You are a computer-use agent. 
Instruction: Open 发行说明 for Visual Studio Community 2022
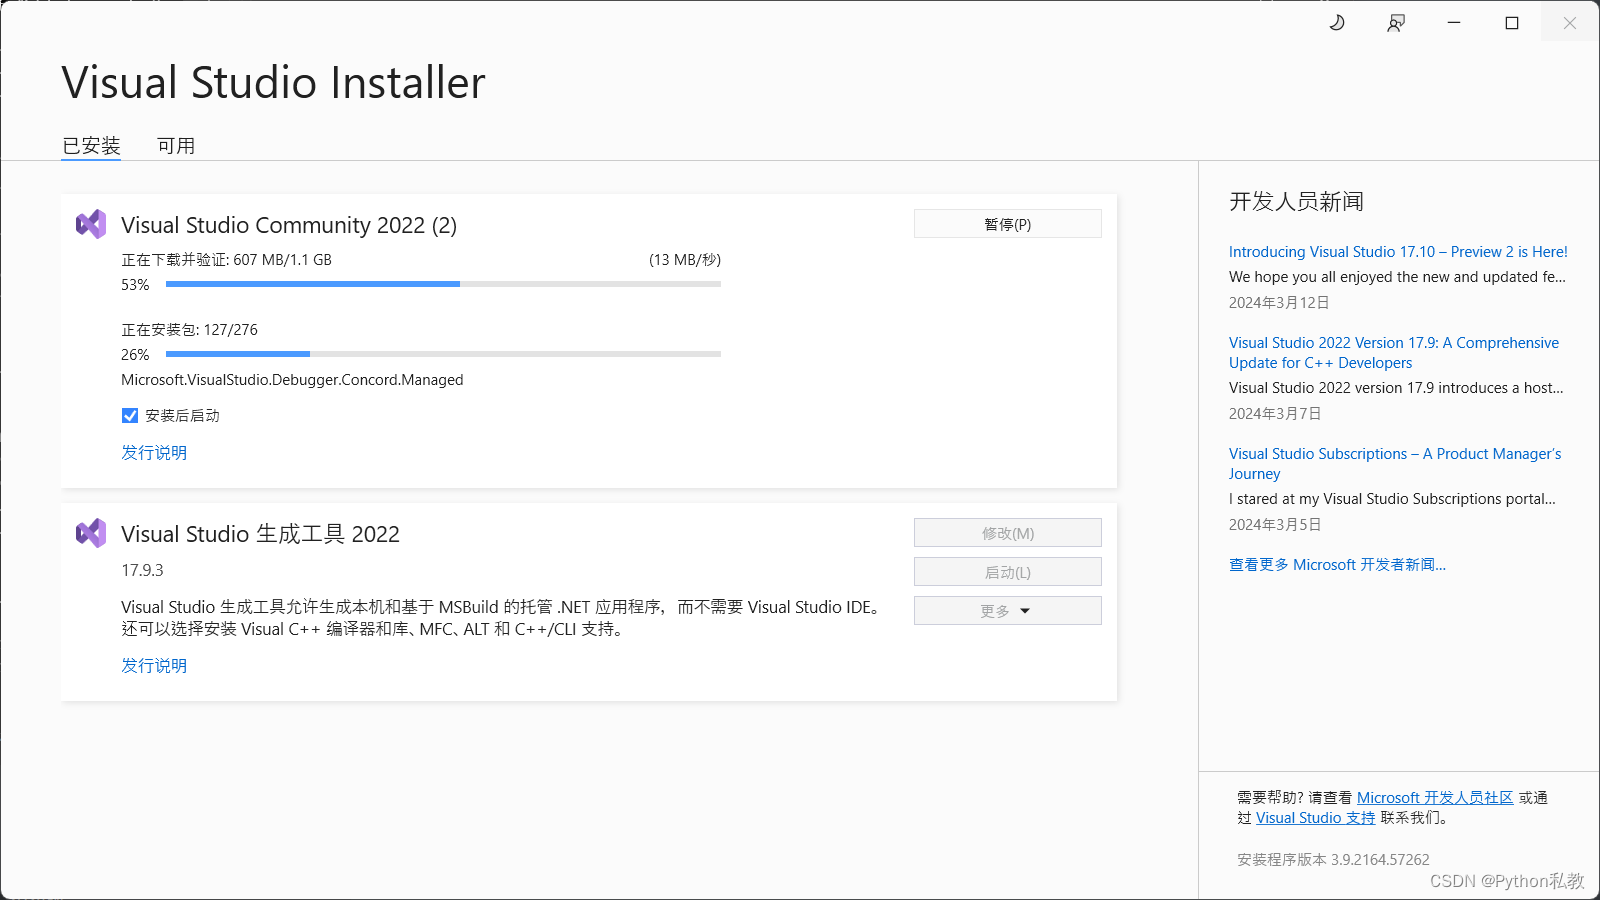[154, 453]
